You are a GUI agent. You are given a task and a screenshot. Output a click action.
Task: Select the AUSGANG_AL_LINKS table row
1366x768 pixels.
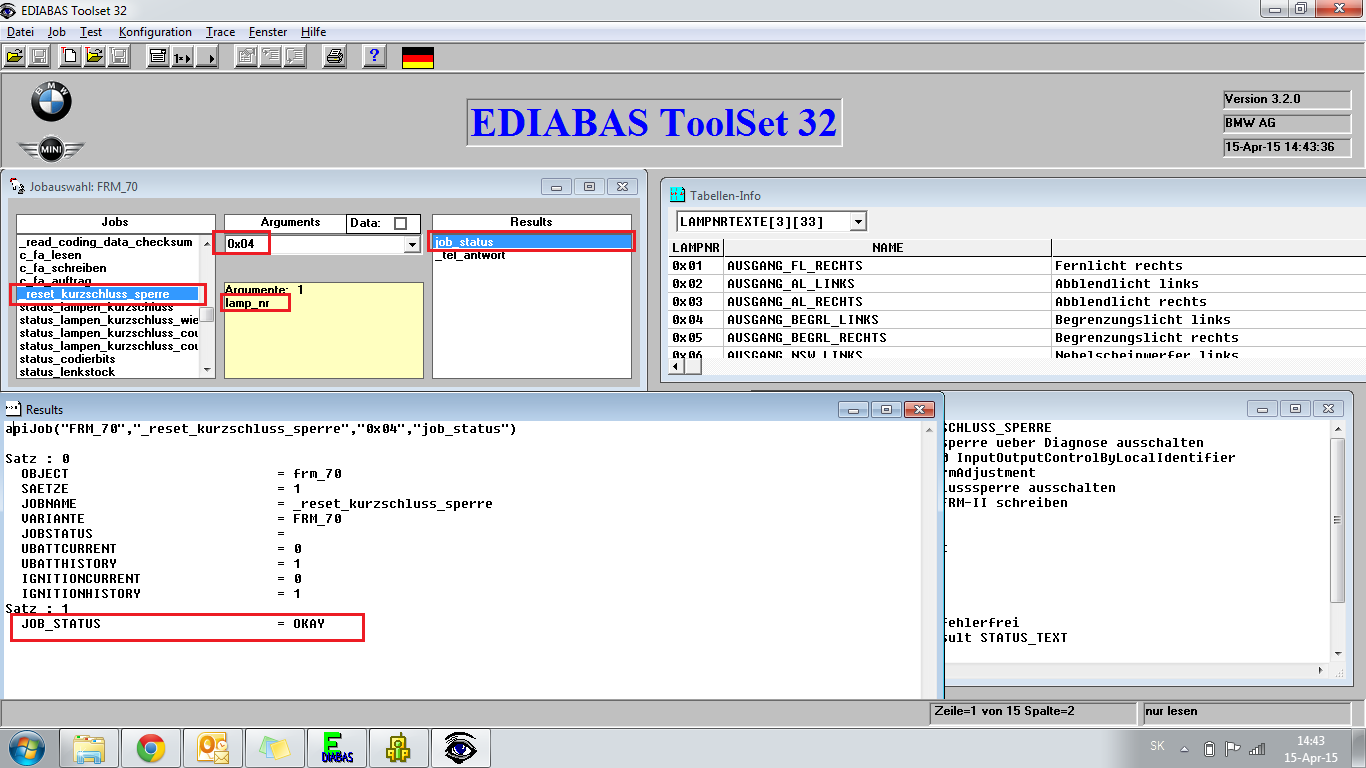pos(790,284)
